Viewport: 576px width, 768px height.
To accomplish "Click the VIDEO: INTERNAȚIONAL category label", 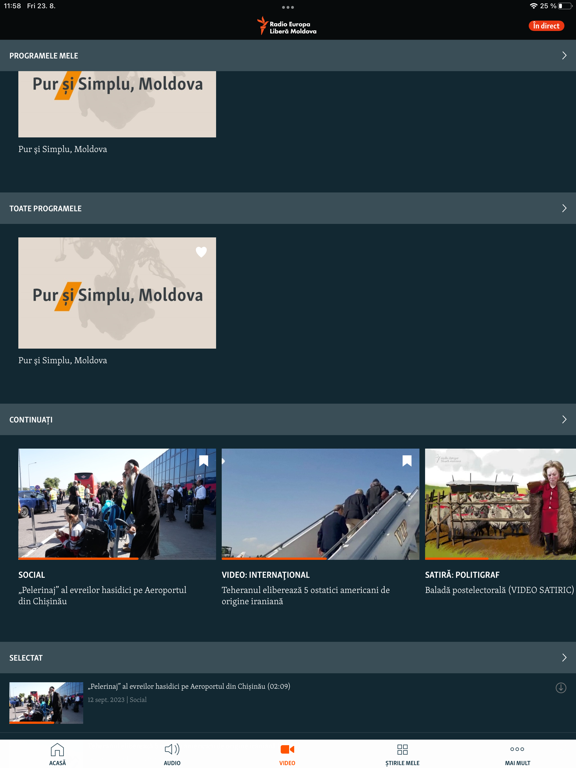I will pyautogui.click(x=265, y=575).
